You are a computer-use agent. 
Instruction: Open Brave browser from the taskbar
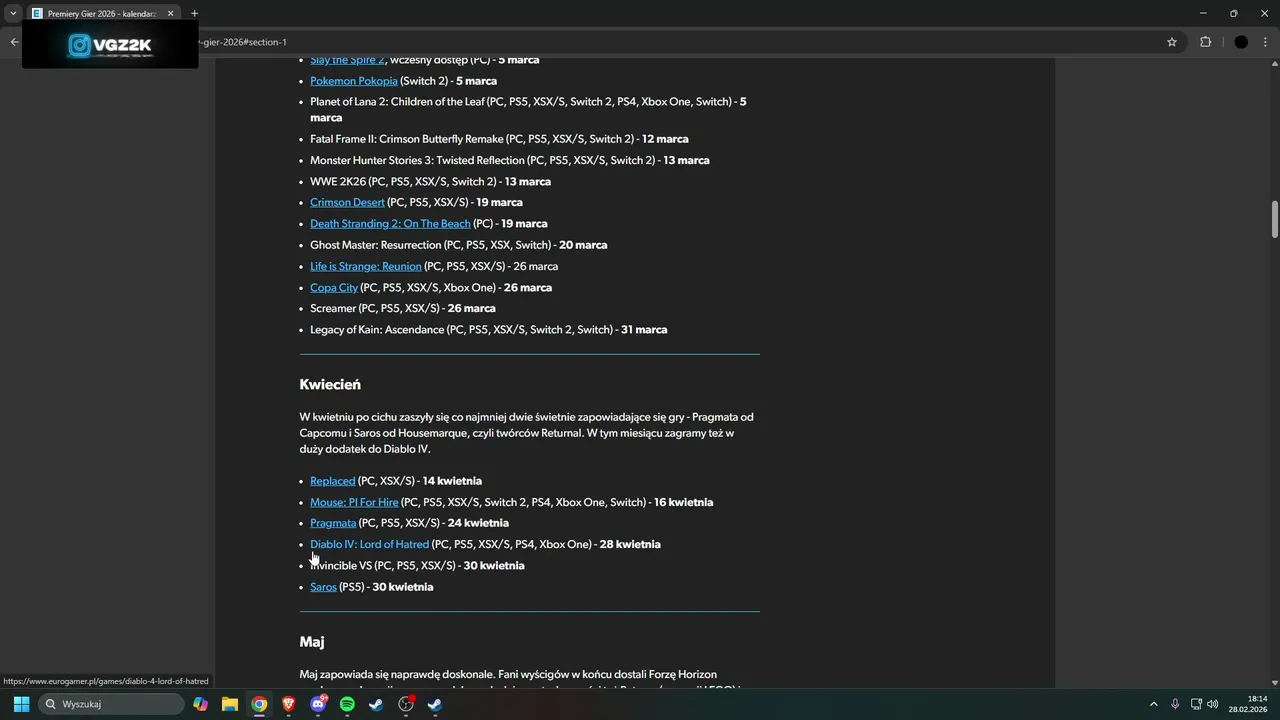289,704
